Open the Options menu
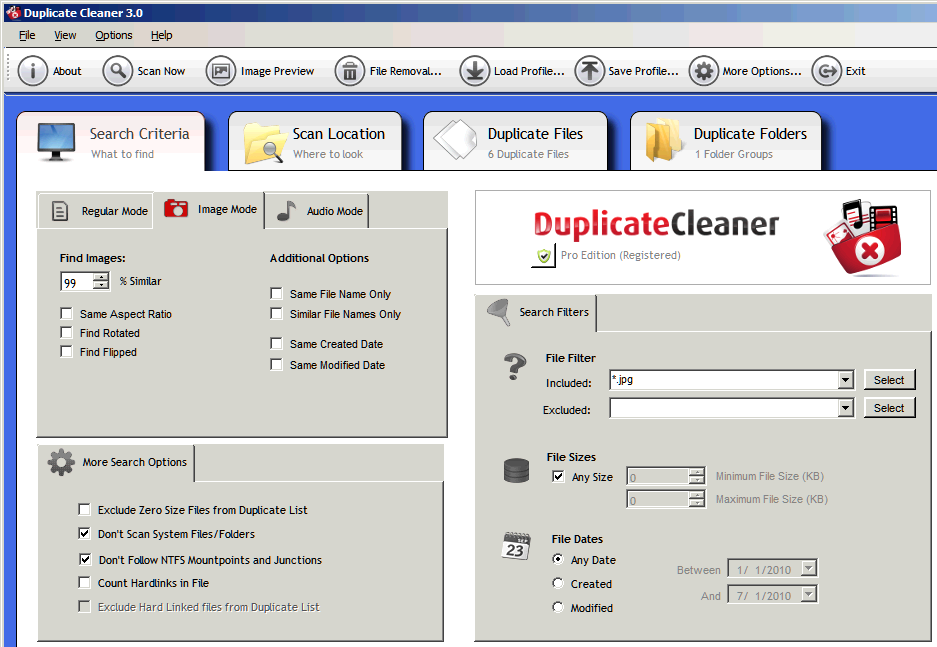The image size is (937, 647). pos(114,35)
